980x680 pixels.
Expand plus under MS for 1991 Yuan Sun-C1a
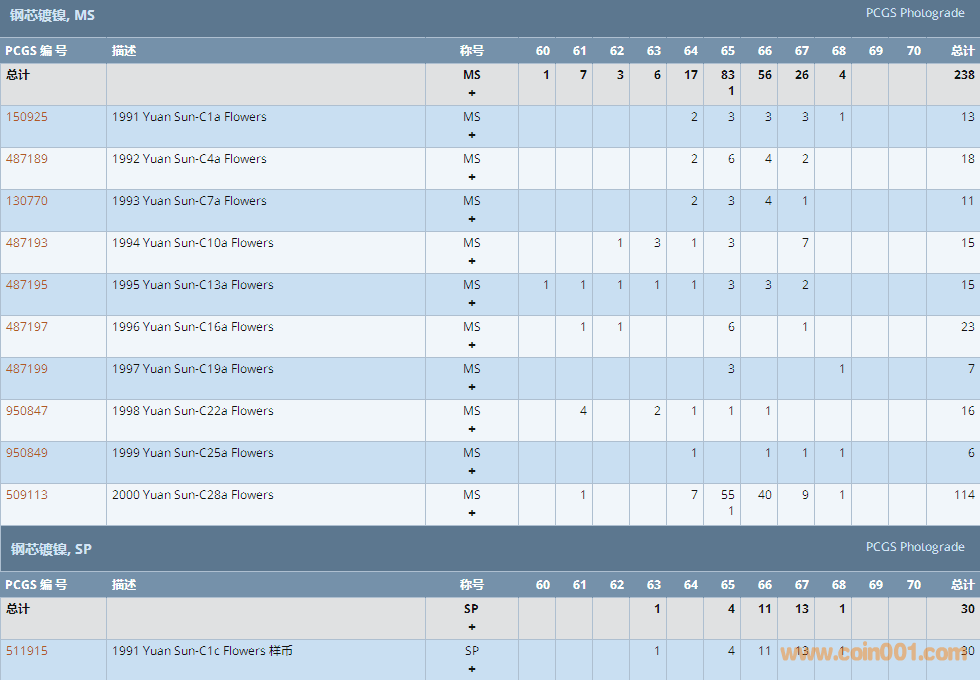(x=472, y=135)
